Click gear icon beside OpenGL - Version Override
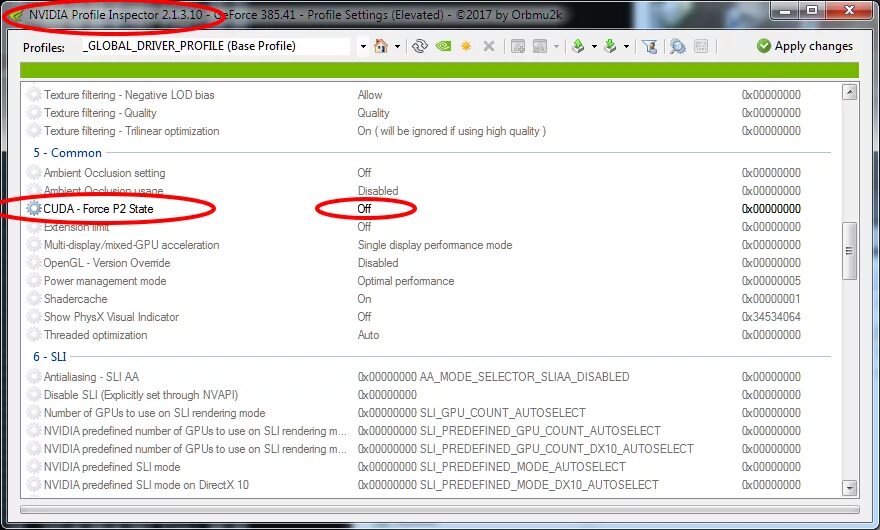 pyautogui.click(x=34, y=263)
